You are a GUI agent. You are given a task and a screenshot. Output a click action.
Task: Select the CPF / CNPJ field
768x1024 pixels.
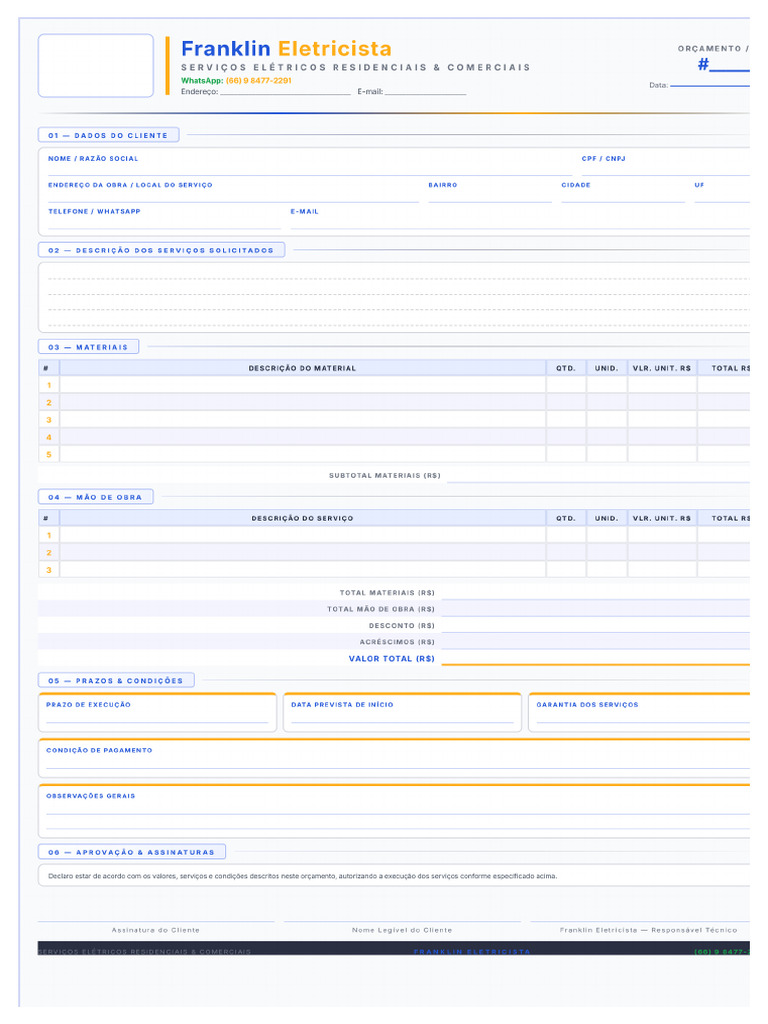(x=665, y=169)
